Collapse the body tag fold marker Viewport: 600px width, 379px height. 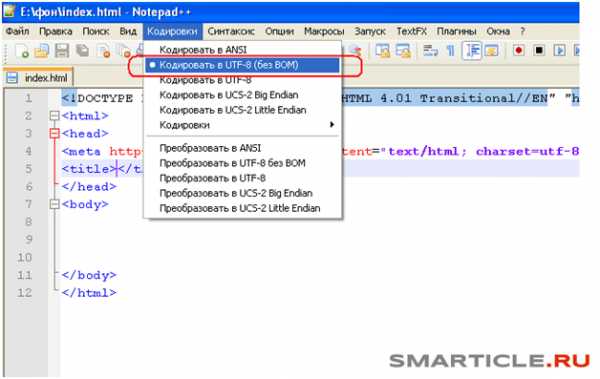(x=55, y=204)
